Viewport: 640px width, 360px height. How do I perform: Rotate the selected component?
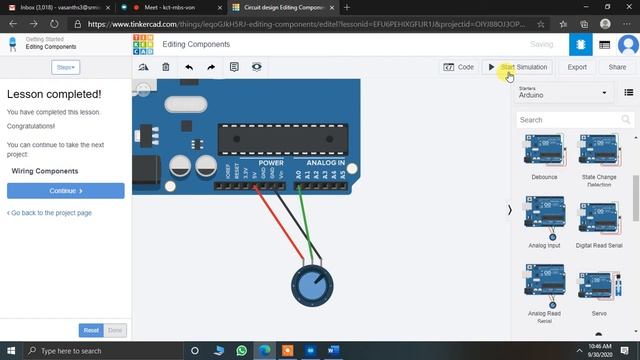pyautogui.click(x=143, y=67)
